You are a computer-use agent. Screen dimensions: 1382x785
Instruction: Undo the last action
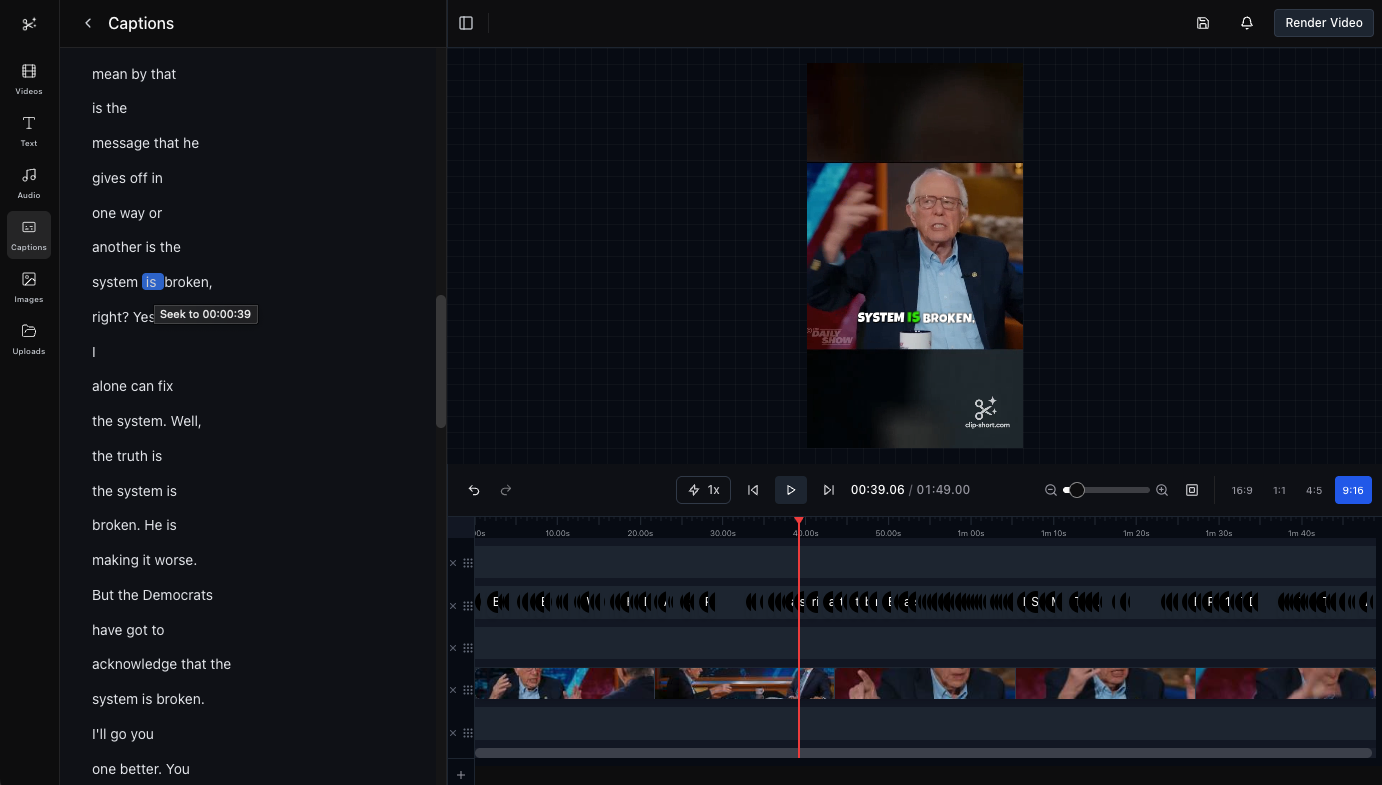474,490
